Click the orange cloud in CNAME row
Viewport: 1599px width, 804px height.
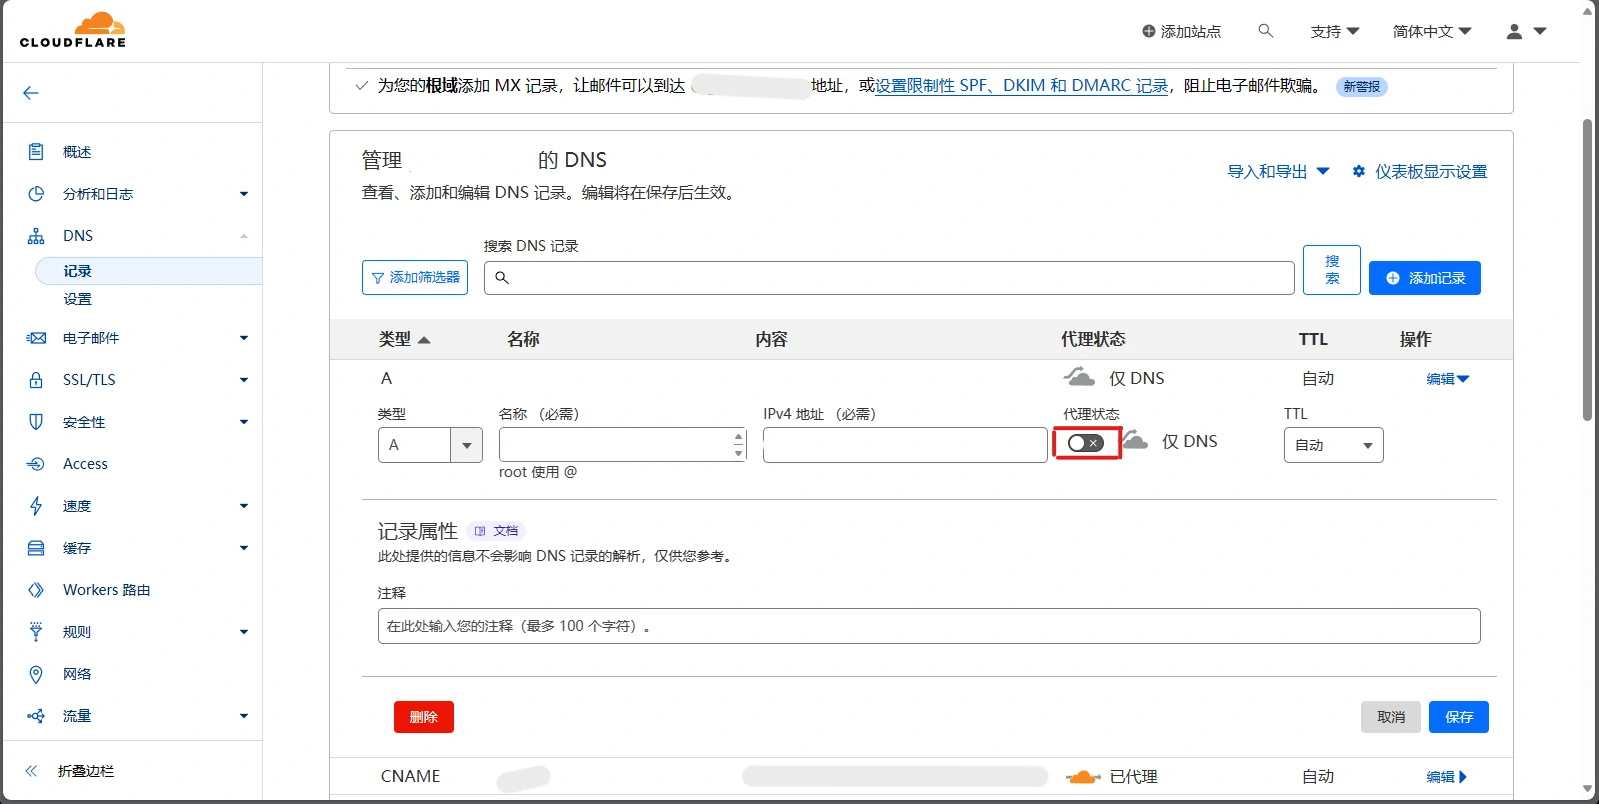(x=1083, y=777)
